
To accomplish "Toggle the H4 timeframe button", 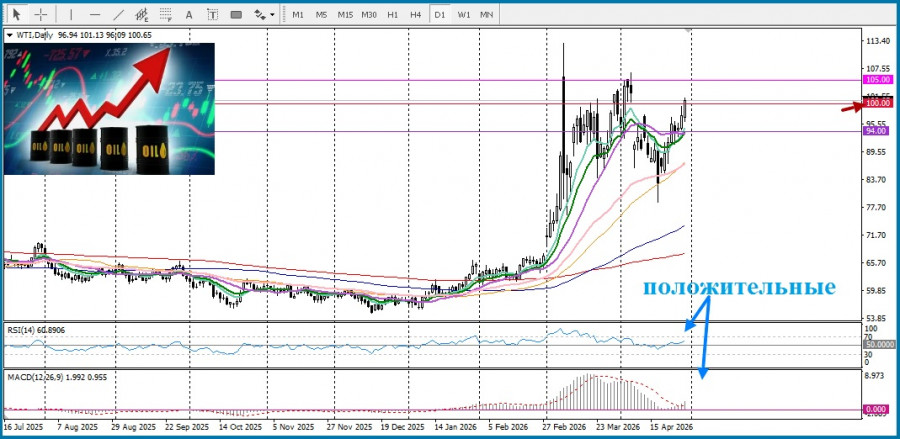I will point(415,15).
